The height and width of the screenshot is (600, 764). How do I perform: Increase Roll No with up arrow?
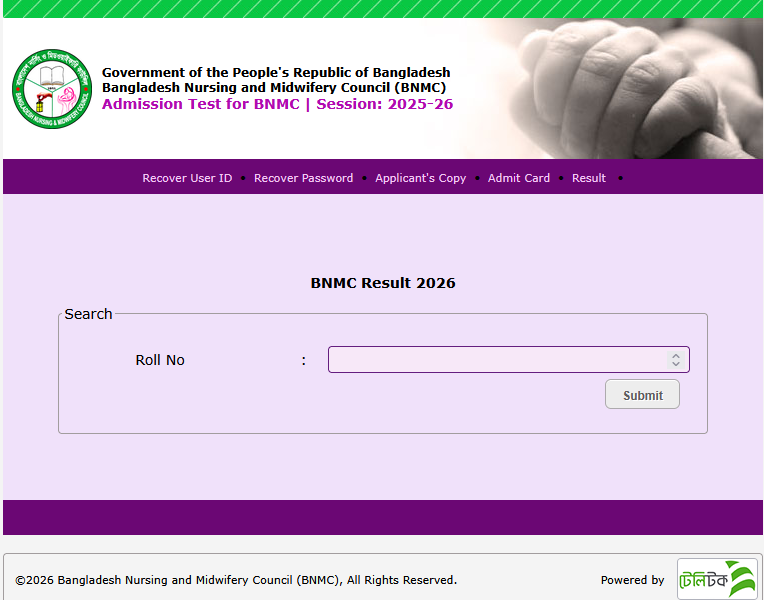click(x=676, y=355)
